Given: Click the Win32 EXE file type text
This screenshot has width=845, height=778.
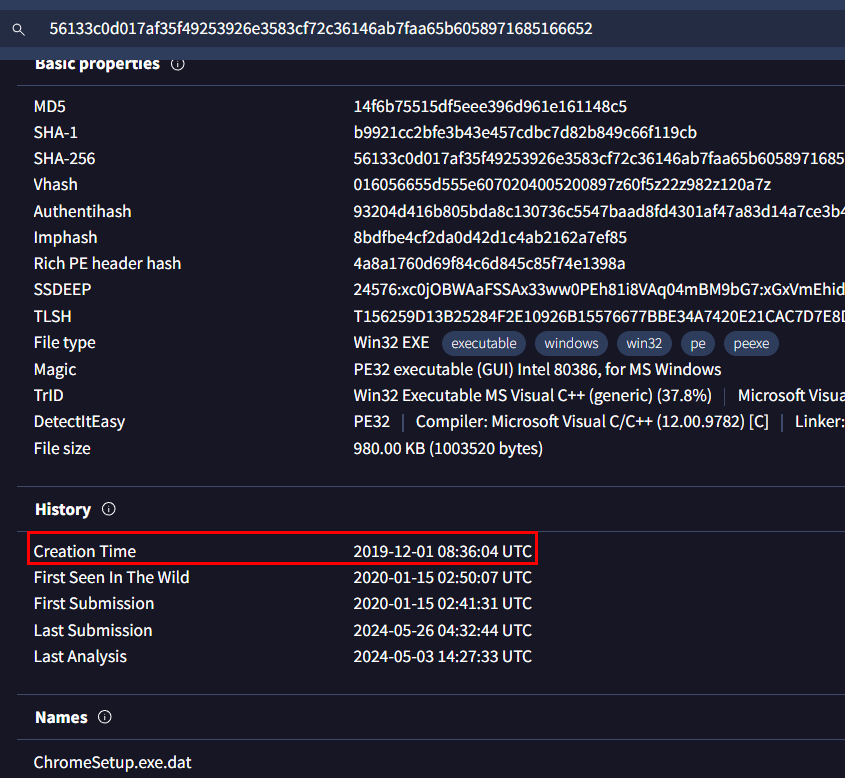Looking at the screenshot, I should [391, 343].
